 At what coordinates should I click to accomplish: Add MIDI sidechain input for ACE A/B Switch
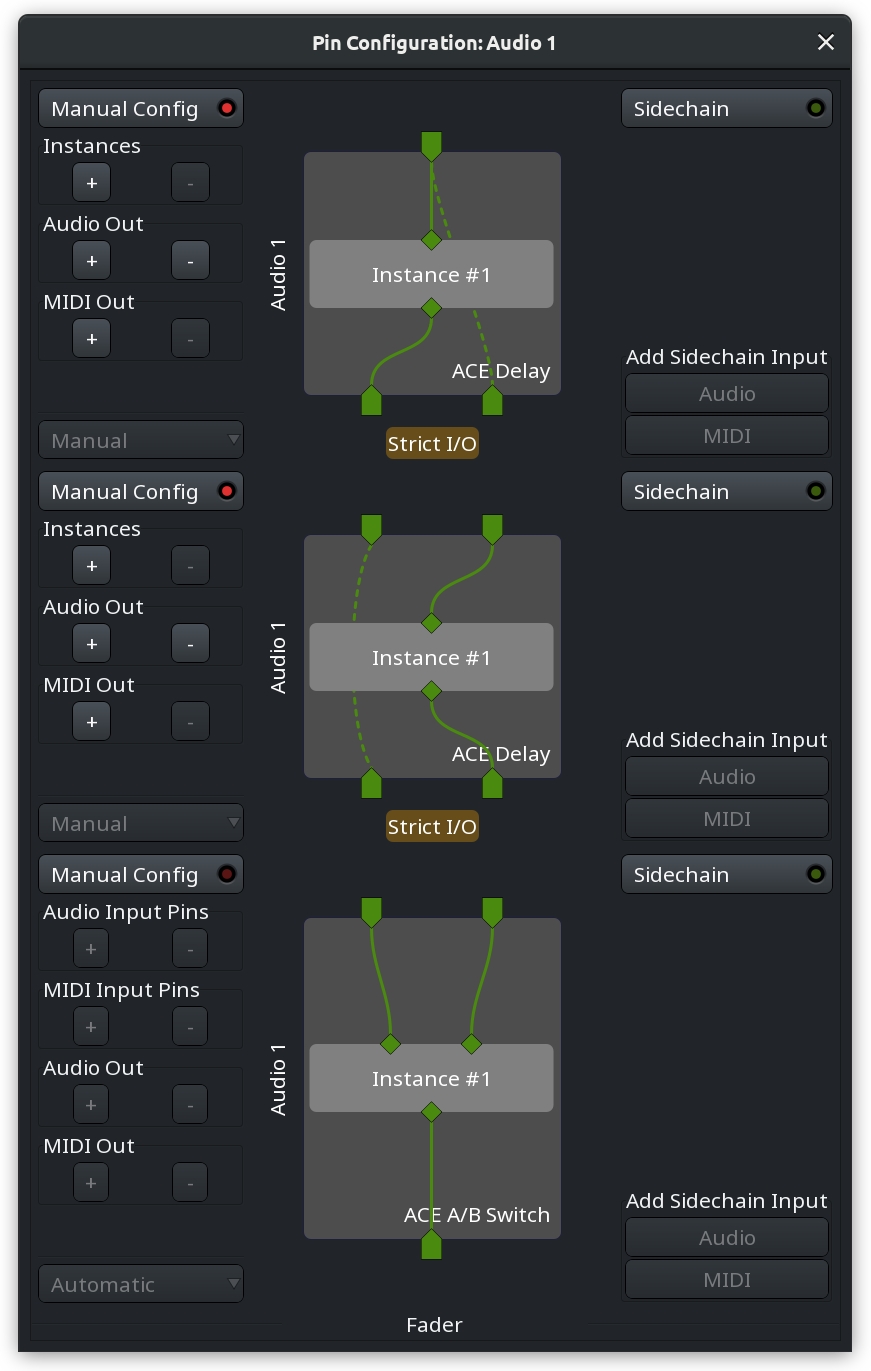(727, 1280)
